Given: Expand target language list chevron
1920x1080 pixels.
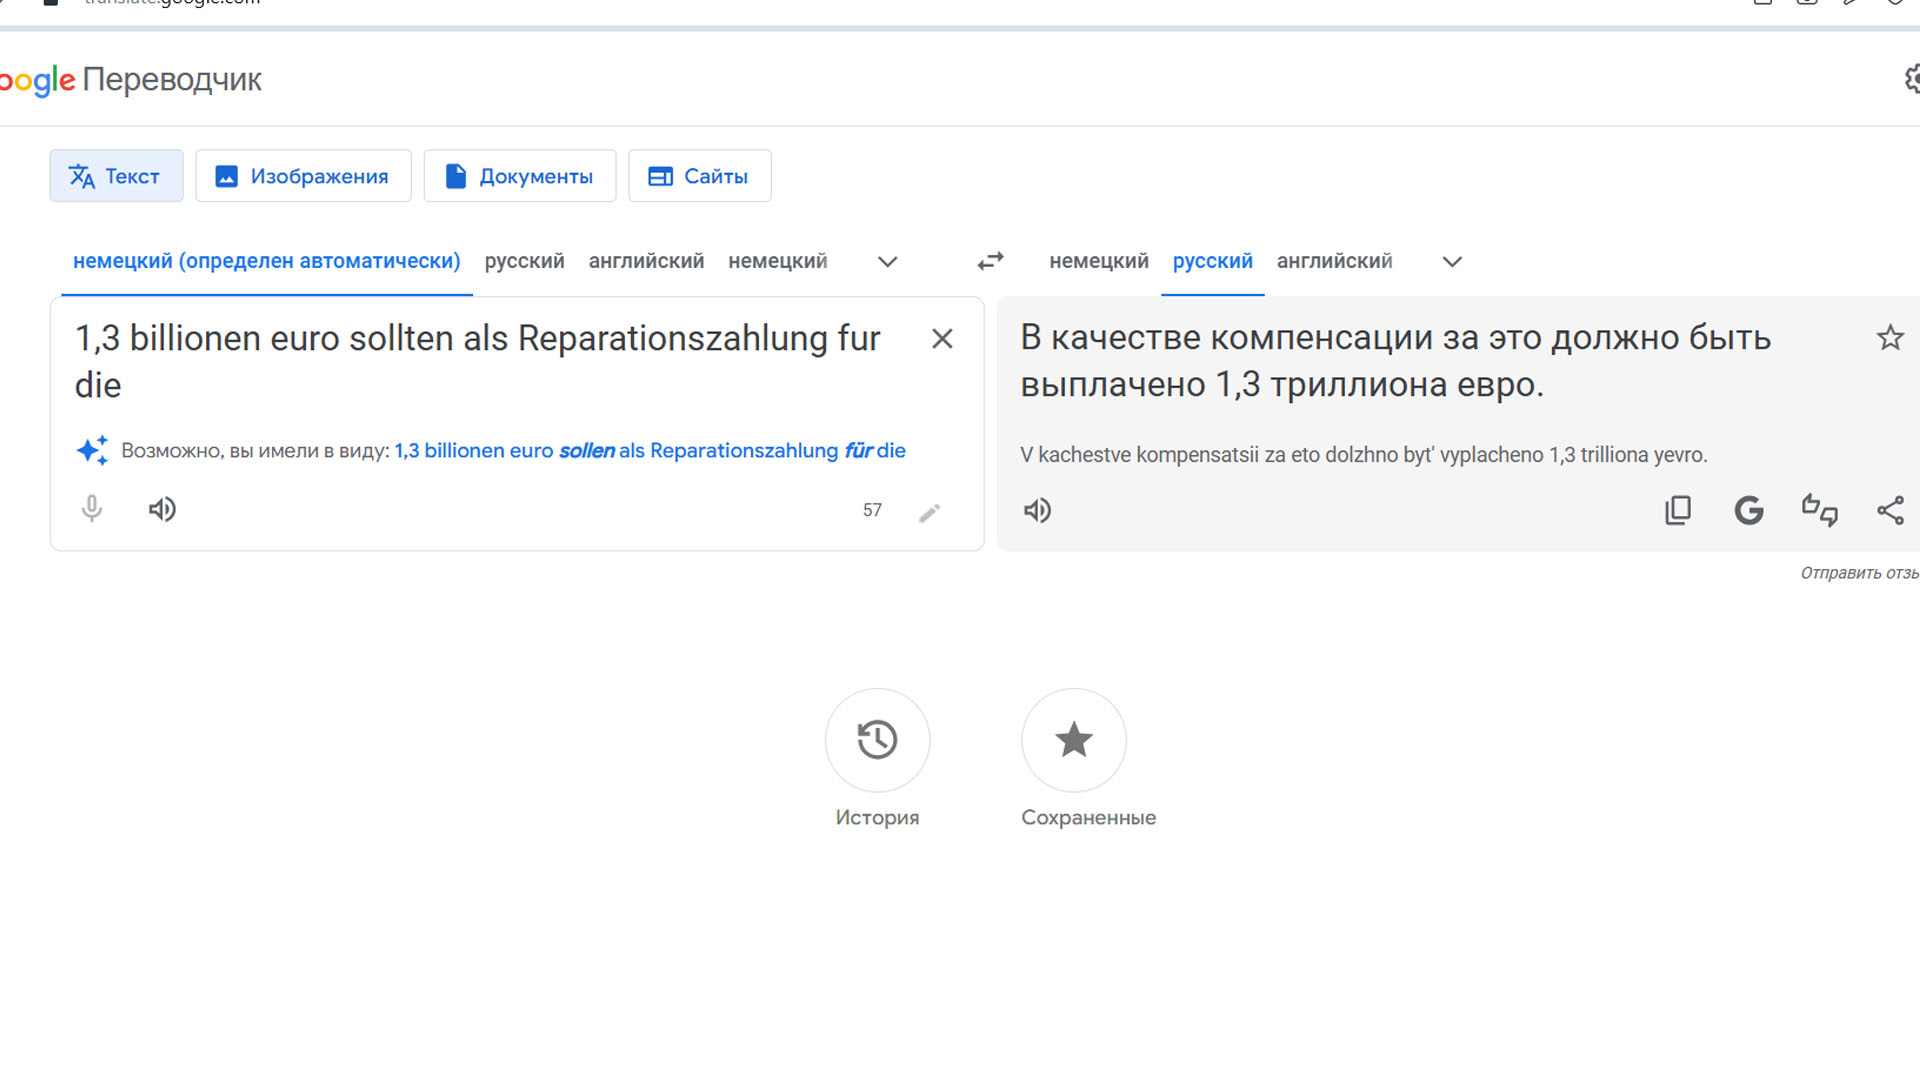Looking at the screenshot, I should click(x=1452, y=262).
